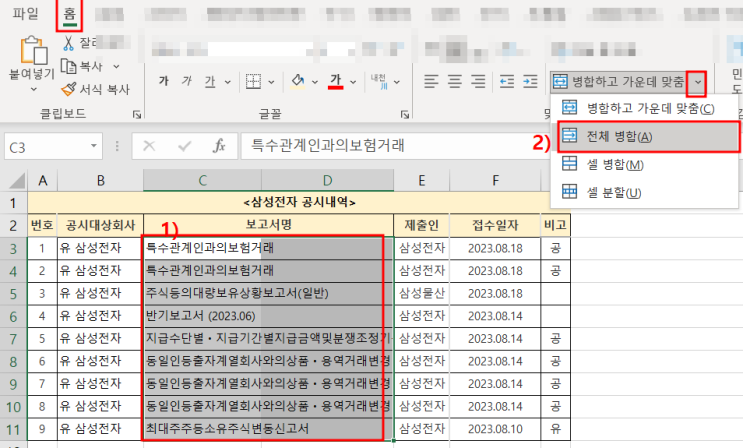Click date cell 2023.08.10

tap(495, 429)
